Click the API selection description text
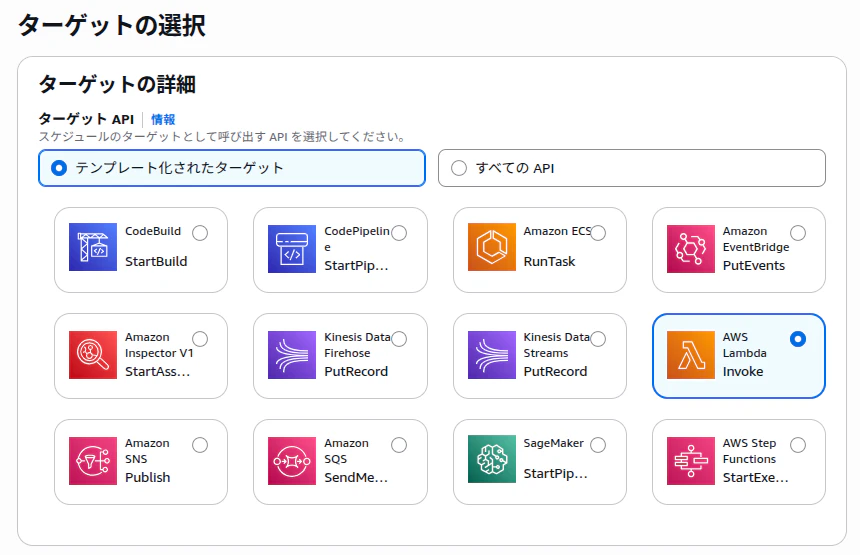The width and height of the screenshot is (860, 555). (222, 137)
